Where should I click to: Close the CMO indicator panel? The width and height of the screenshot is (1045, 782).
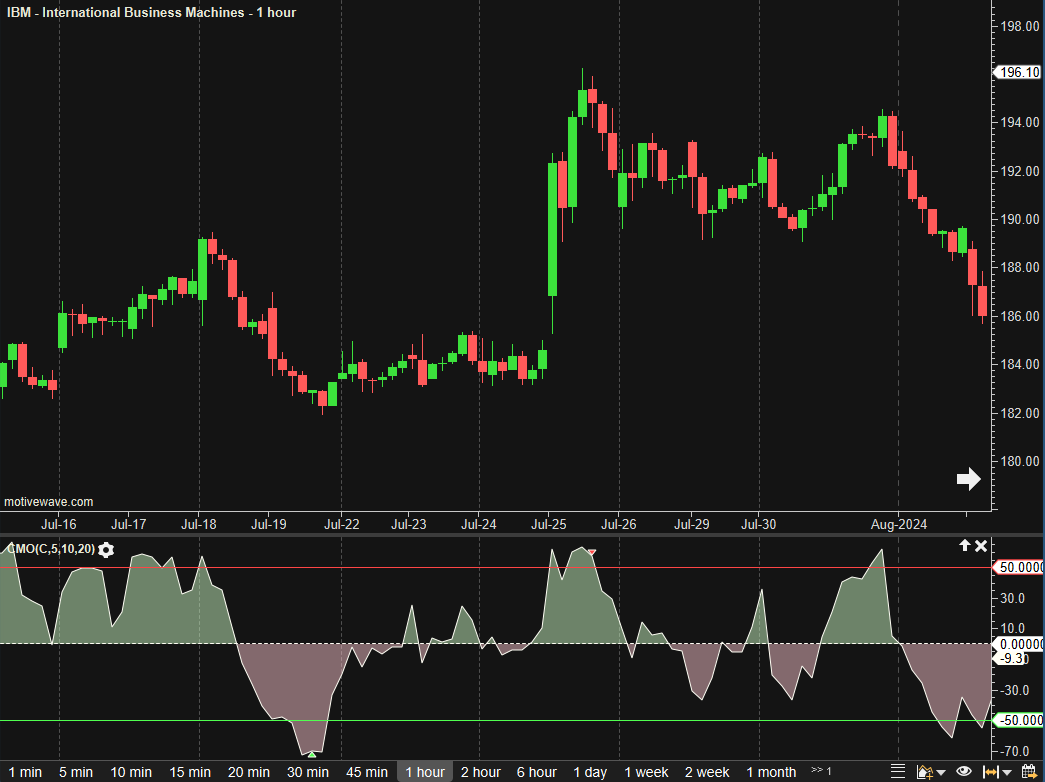click(x=981, y=546)
